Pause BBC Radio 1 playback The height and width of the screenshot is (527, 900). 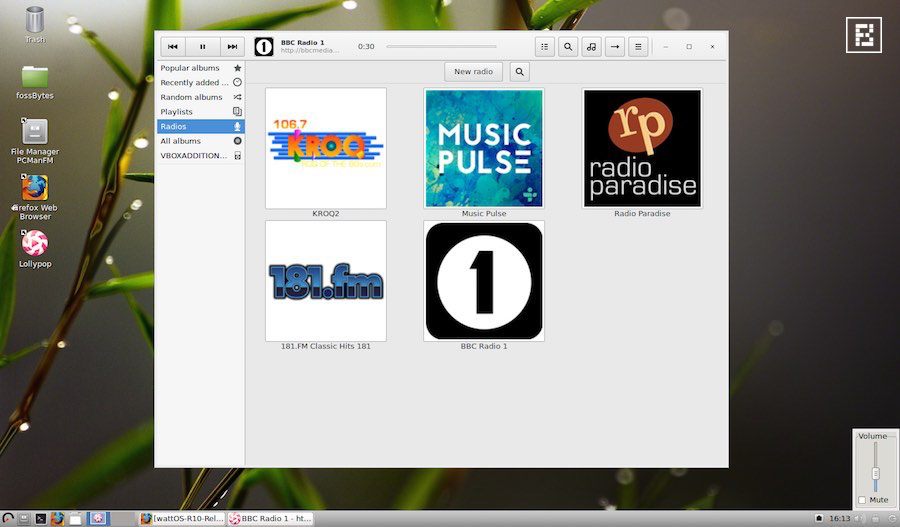point(203,46)
